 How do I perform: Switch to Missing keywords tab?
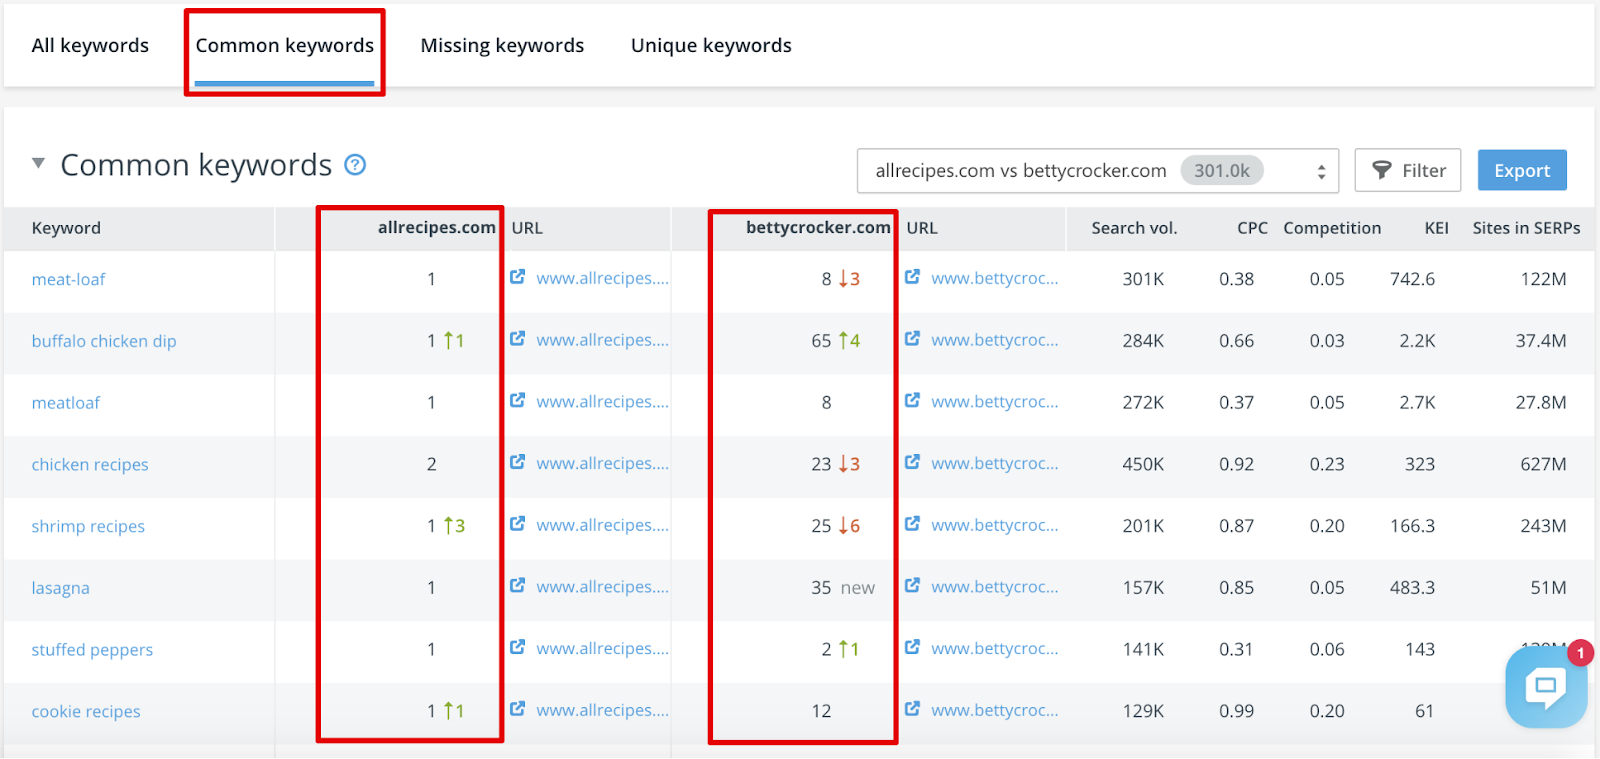[502, 46]
